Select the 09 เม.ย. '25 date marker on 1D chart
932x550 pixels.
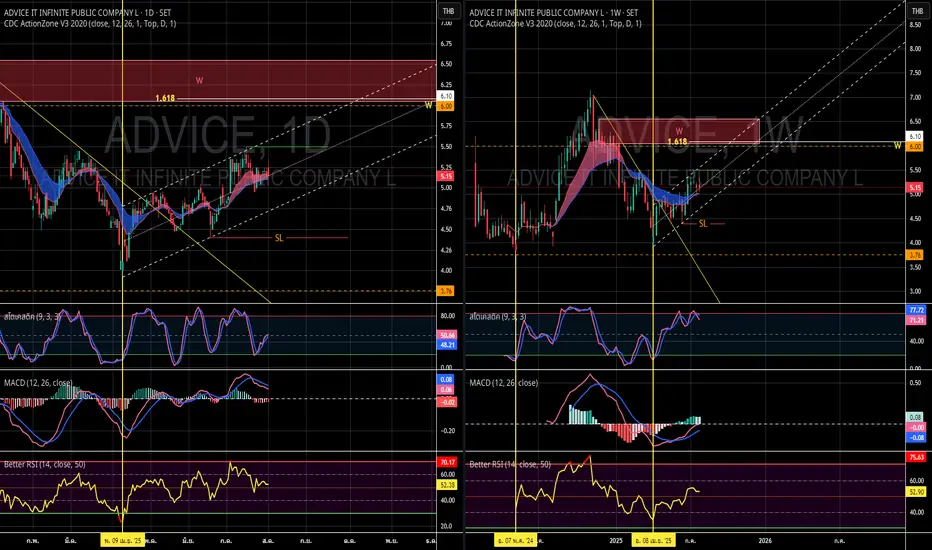pyautogui.click(x=122, y=540)
